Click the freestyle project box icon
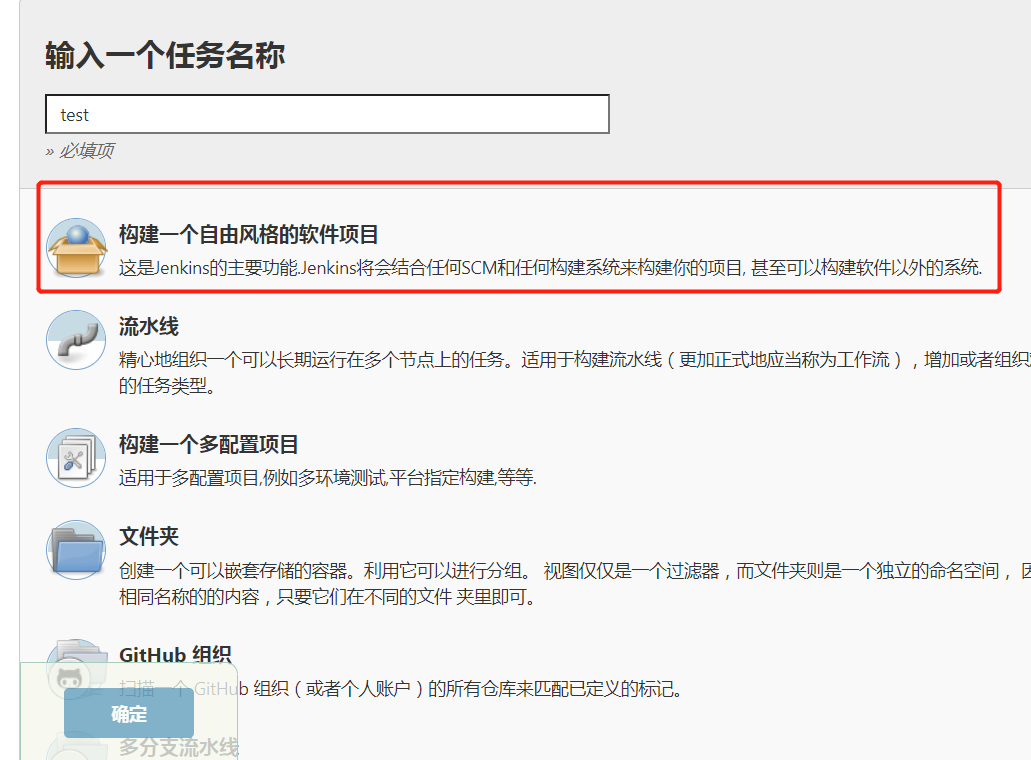Viewport: 1031px width, 760px height. tap(76, 248)
